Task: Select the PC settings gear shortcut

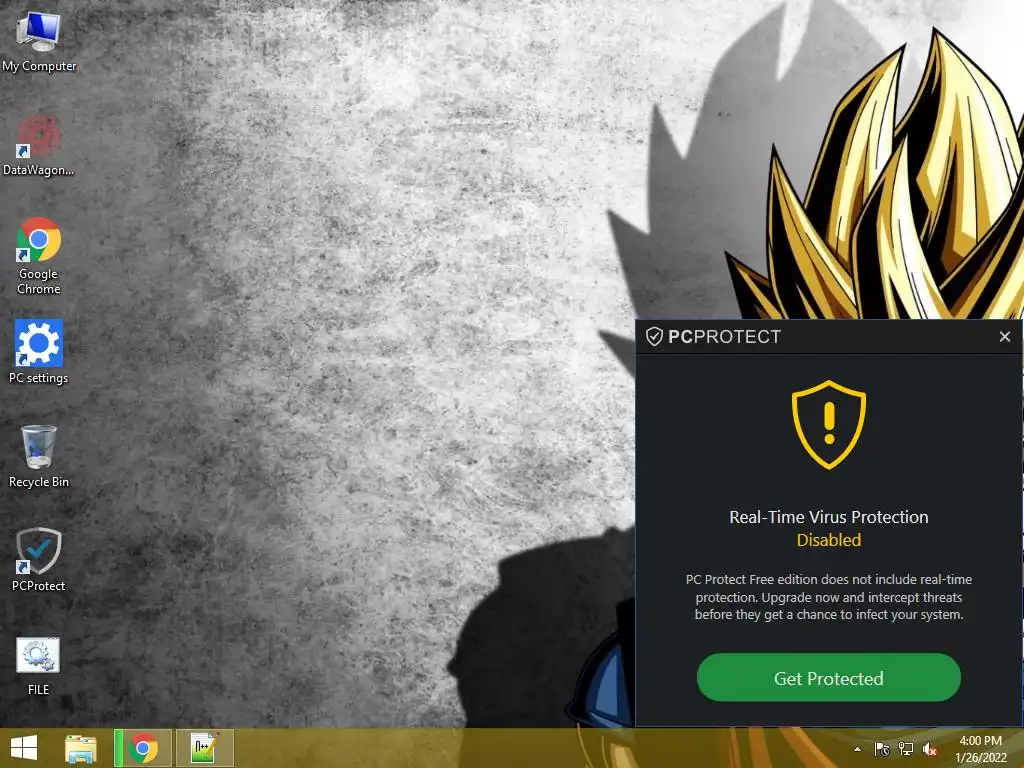Action: coord(39,351)
